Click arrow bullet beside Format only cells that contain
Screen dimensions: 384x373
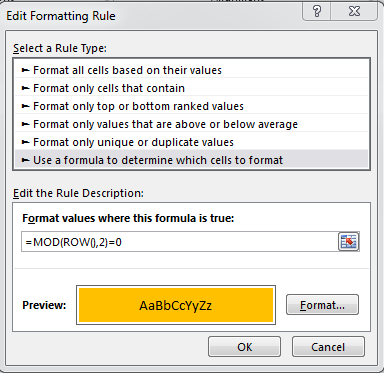[25, 88]
